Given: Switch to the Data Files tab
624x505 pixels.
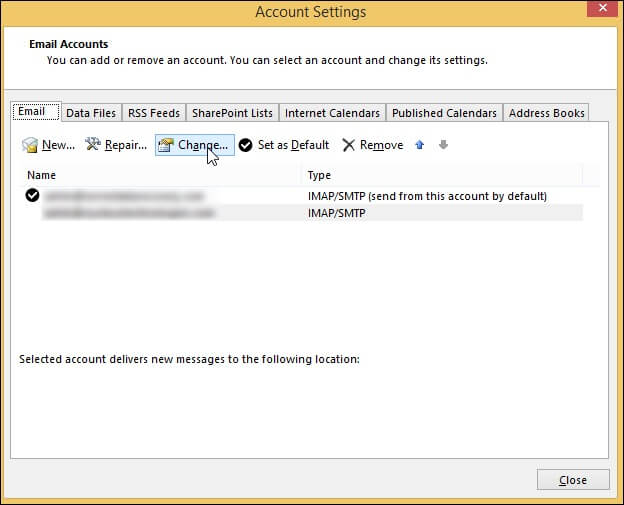Looking at the screenshot, I should click(91, 113).
